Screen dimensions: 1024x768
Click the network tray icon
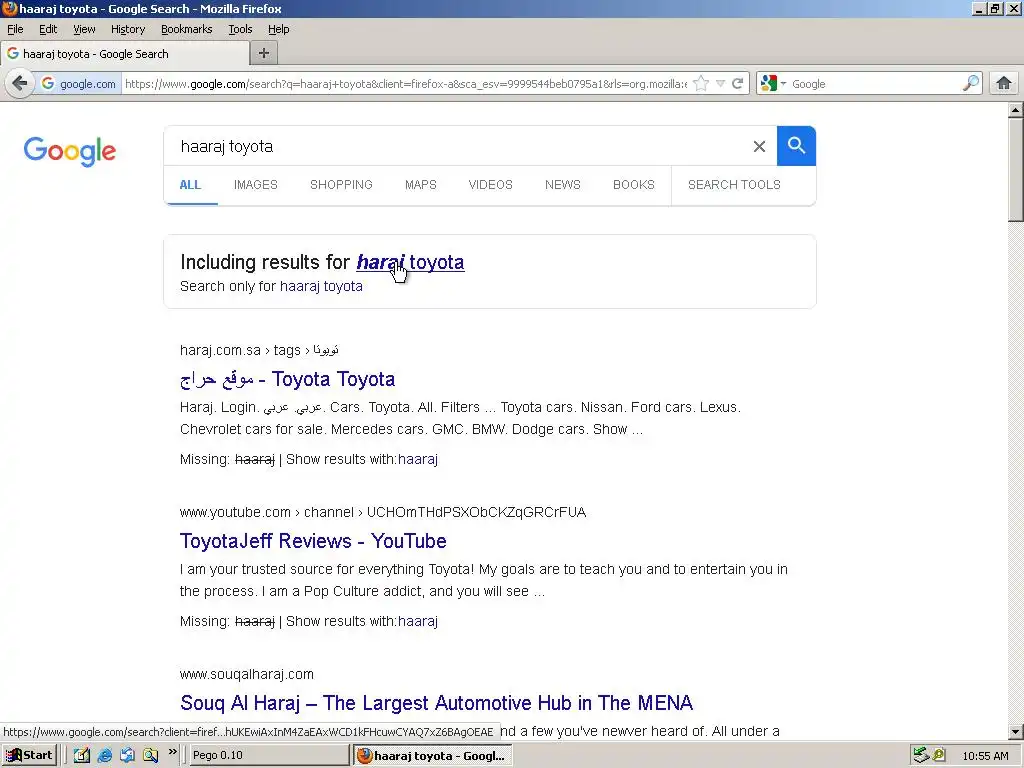click(x=921, y=756)
